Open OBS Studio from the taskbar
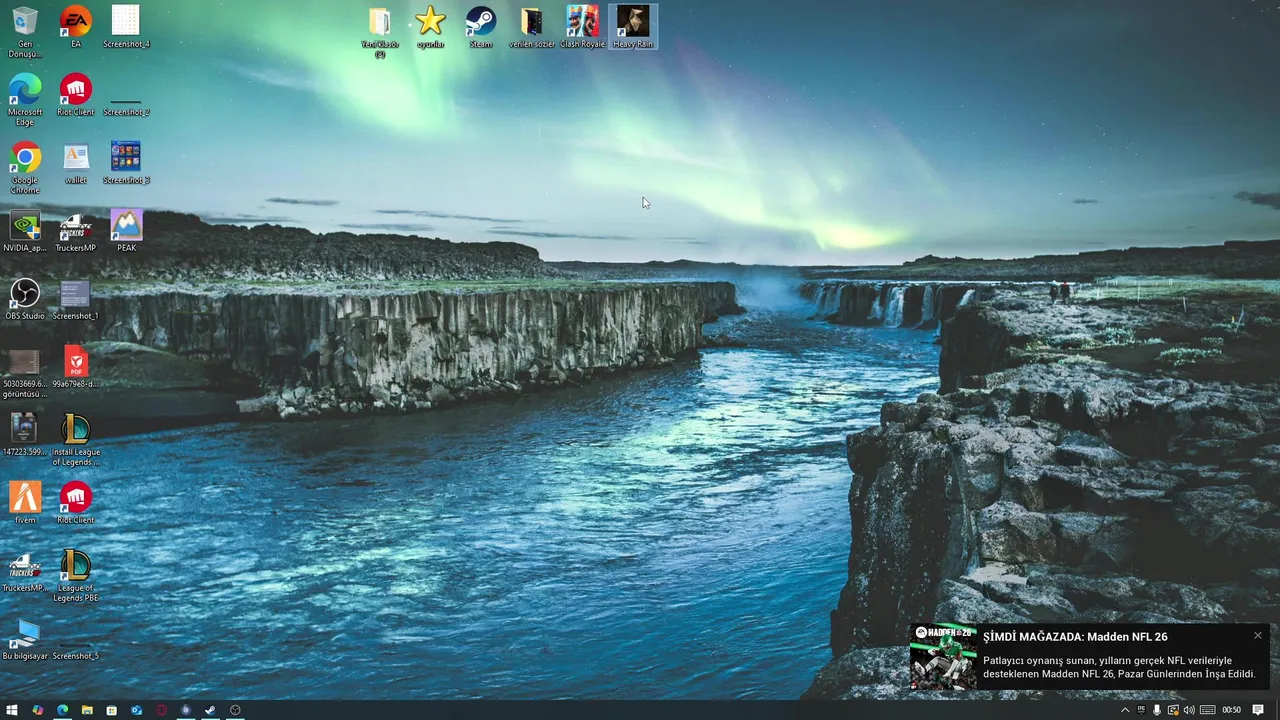This screenshot has height=720, width=1280. pyautogui.click(x=235, y=710)
